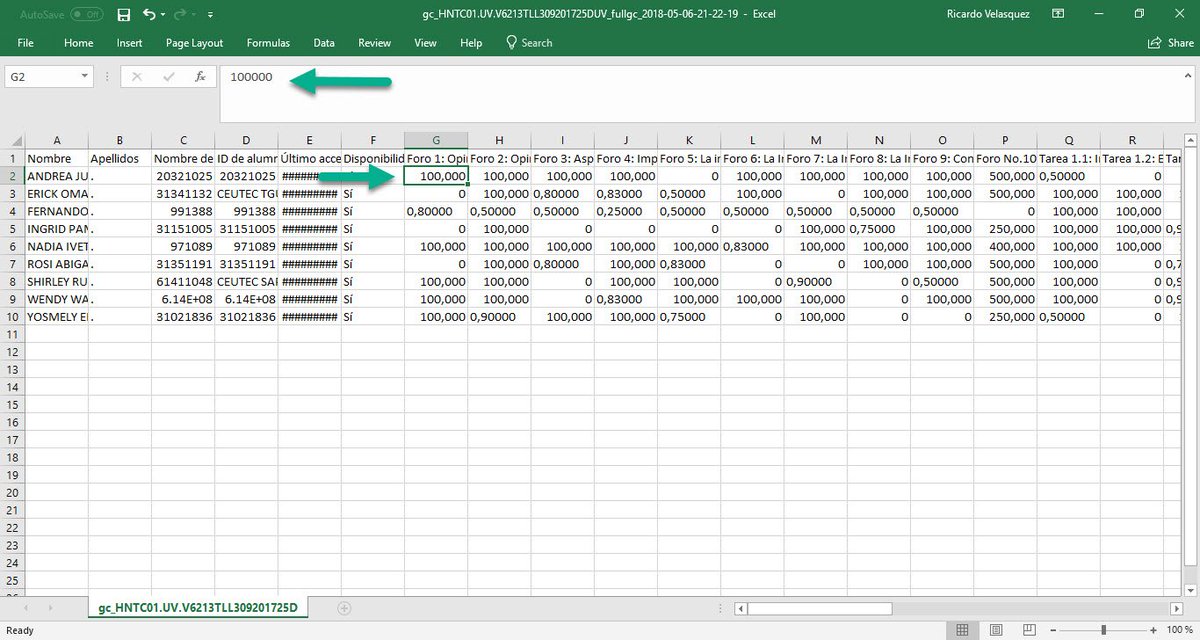Viewport: 1200px width, 640px height.
Task: Click the next sheet navigation arrow
Action: click(52, 608)
